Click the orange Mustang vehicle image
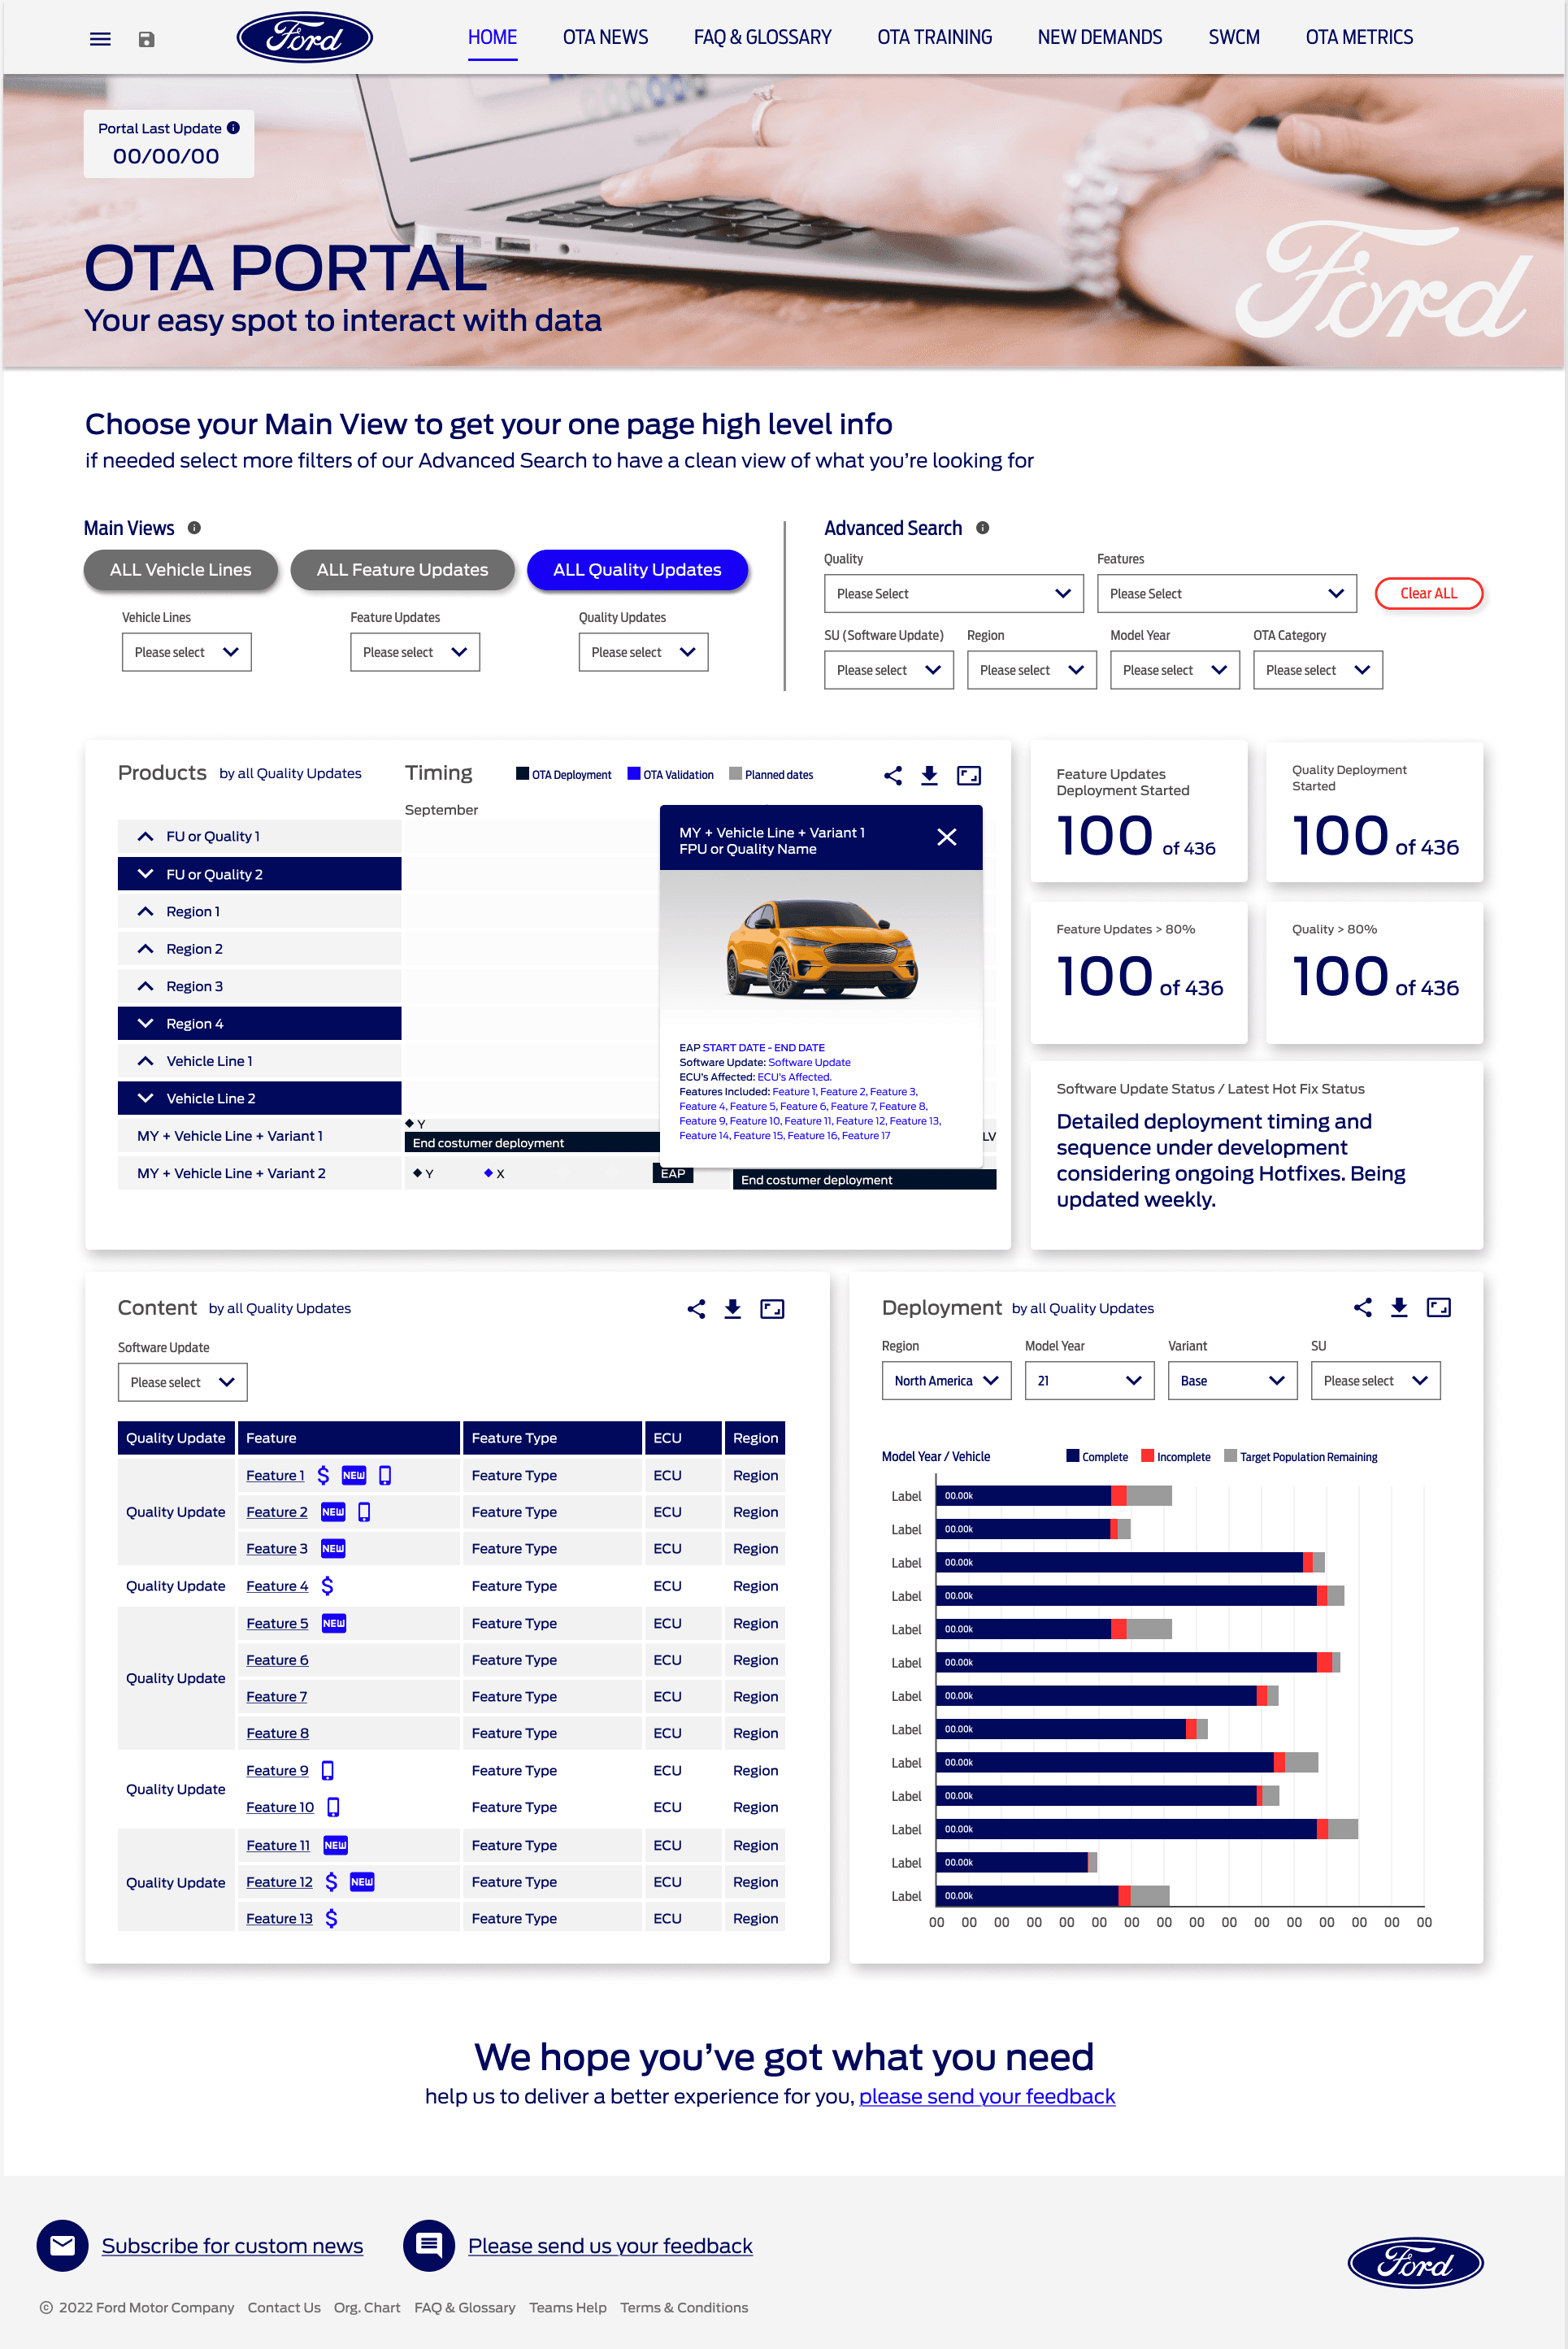Viewport: 1568px width, 2349px height. (x=822, y=949)
